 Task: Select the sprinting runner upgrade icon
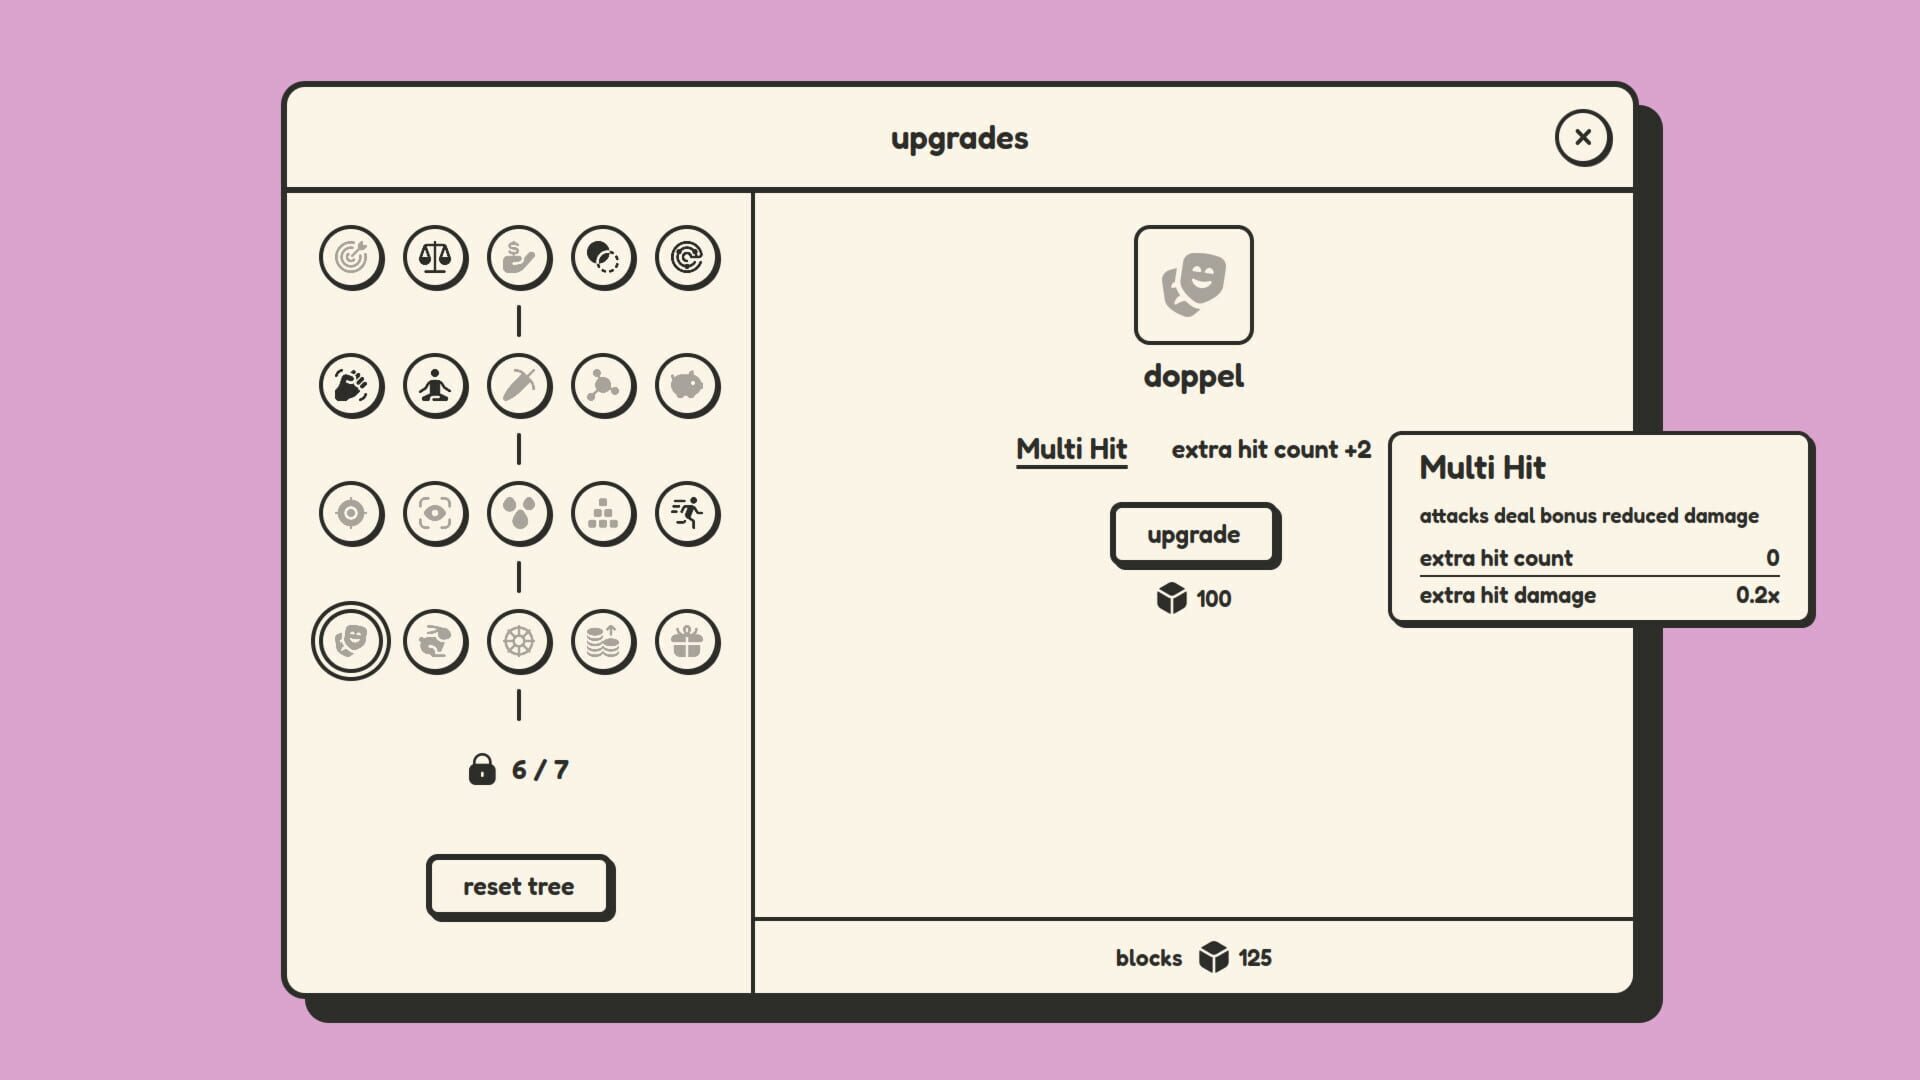pos(687,514)
